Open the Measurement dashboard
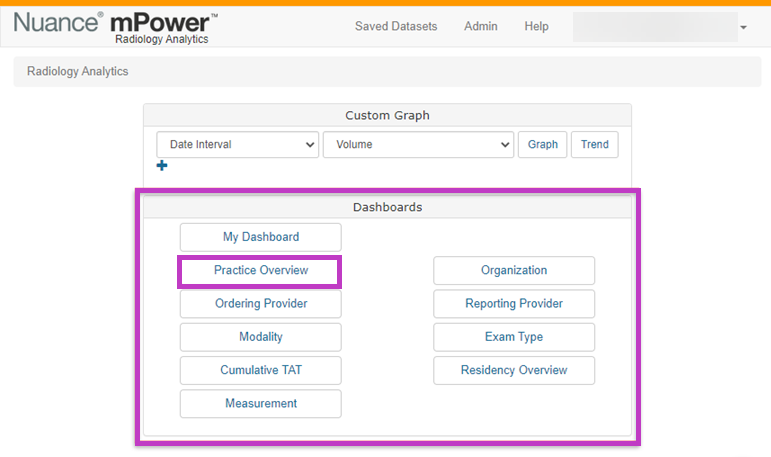The width and height of the screenshot is (771, 457). pos(261,403)
